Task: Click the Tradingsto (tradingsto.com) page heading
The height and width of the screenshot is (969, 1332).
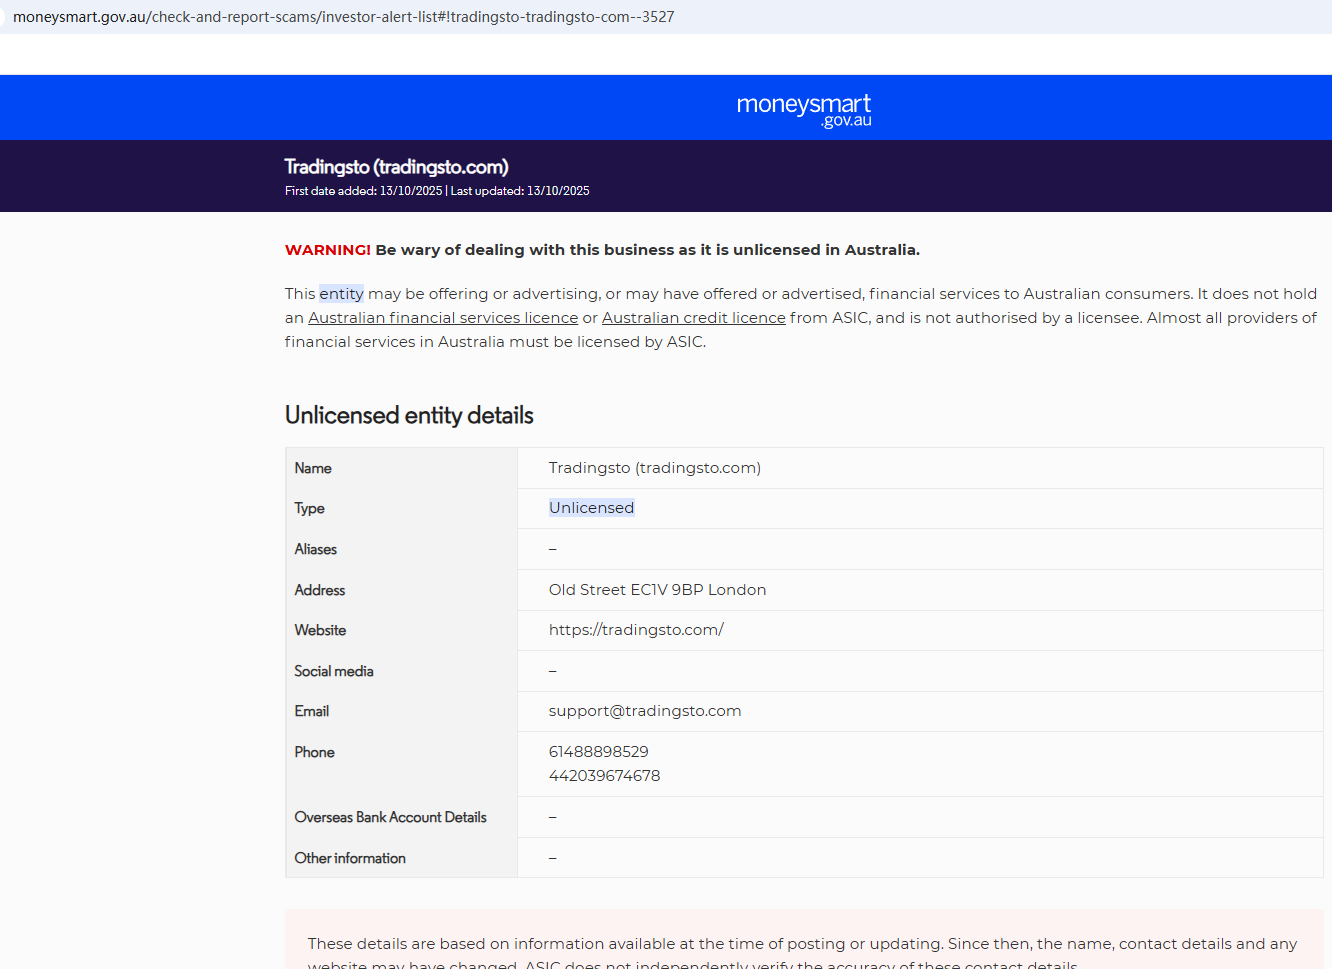Action: [x=396, y=167]
